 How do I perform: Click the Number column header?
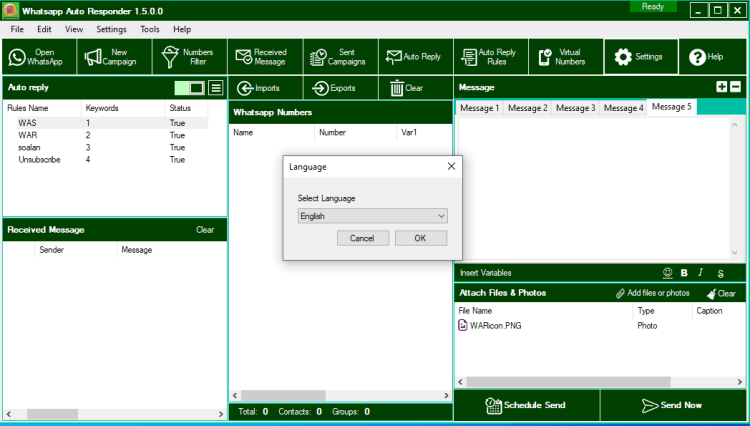[355, 132]
